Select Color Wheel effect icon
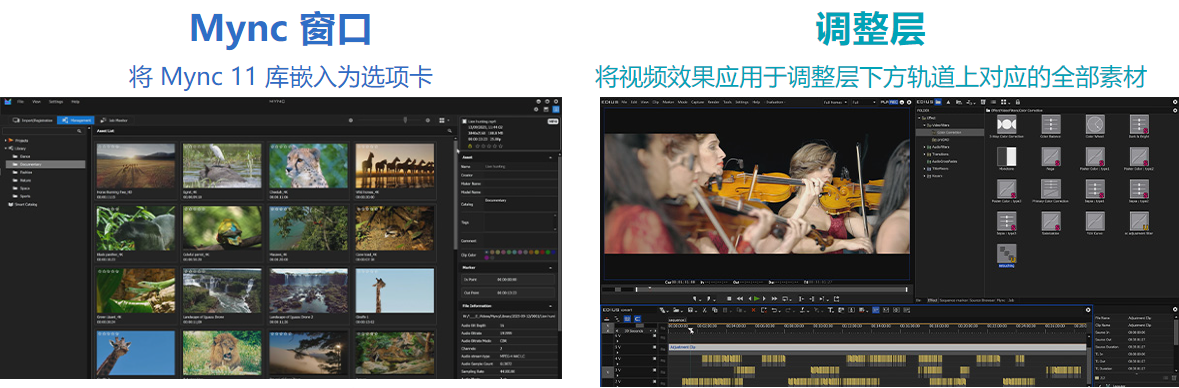 click(x=1096, y=124)
